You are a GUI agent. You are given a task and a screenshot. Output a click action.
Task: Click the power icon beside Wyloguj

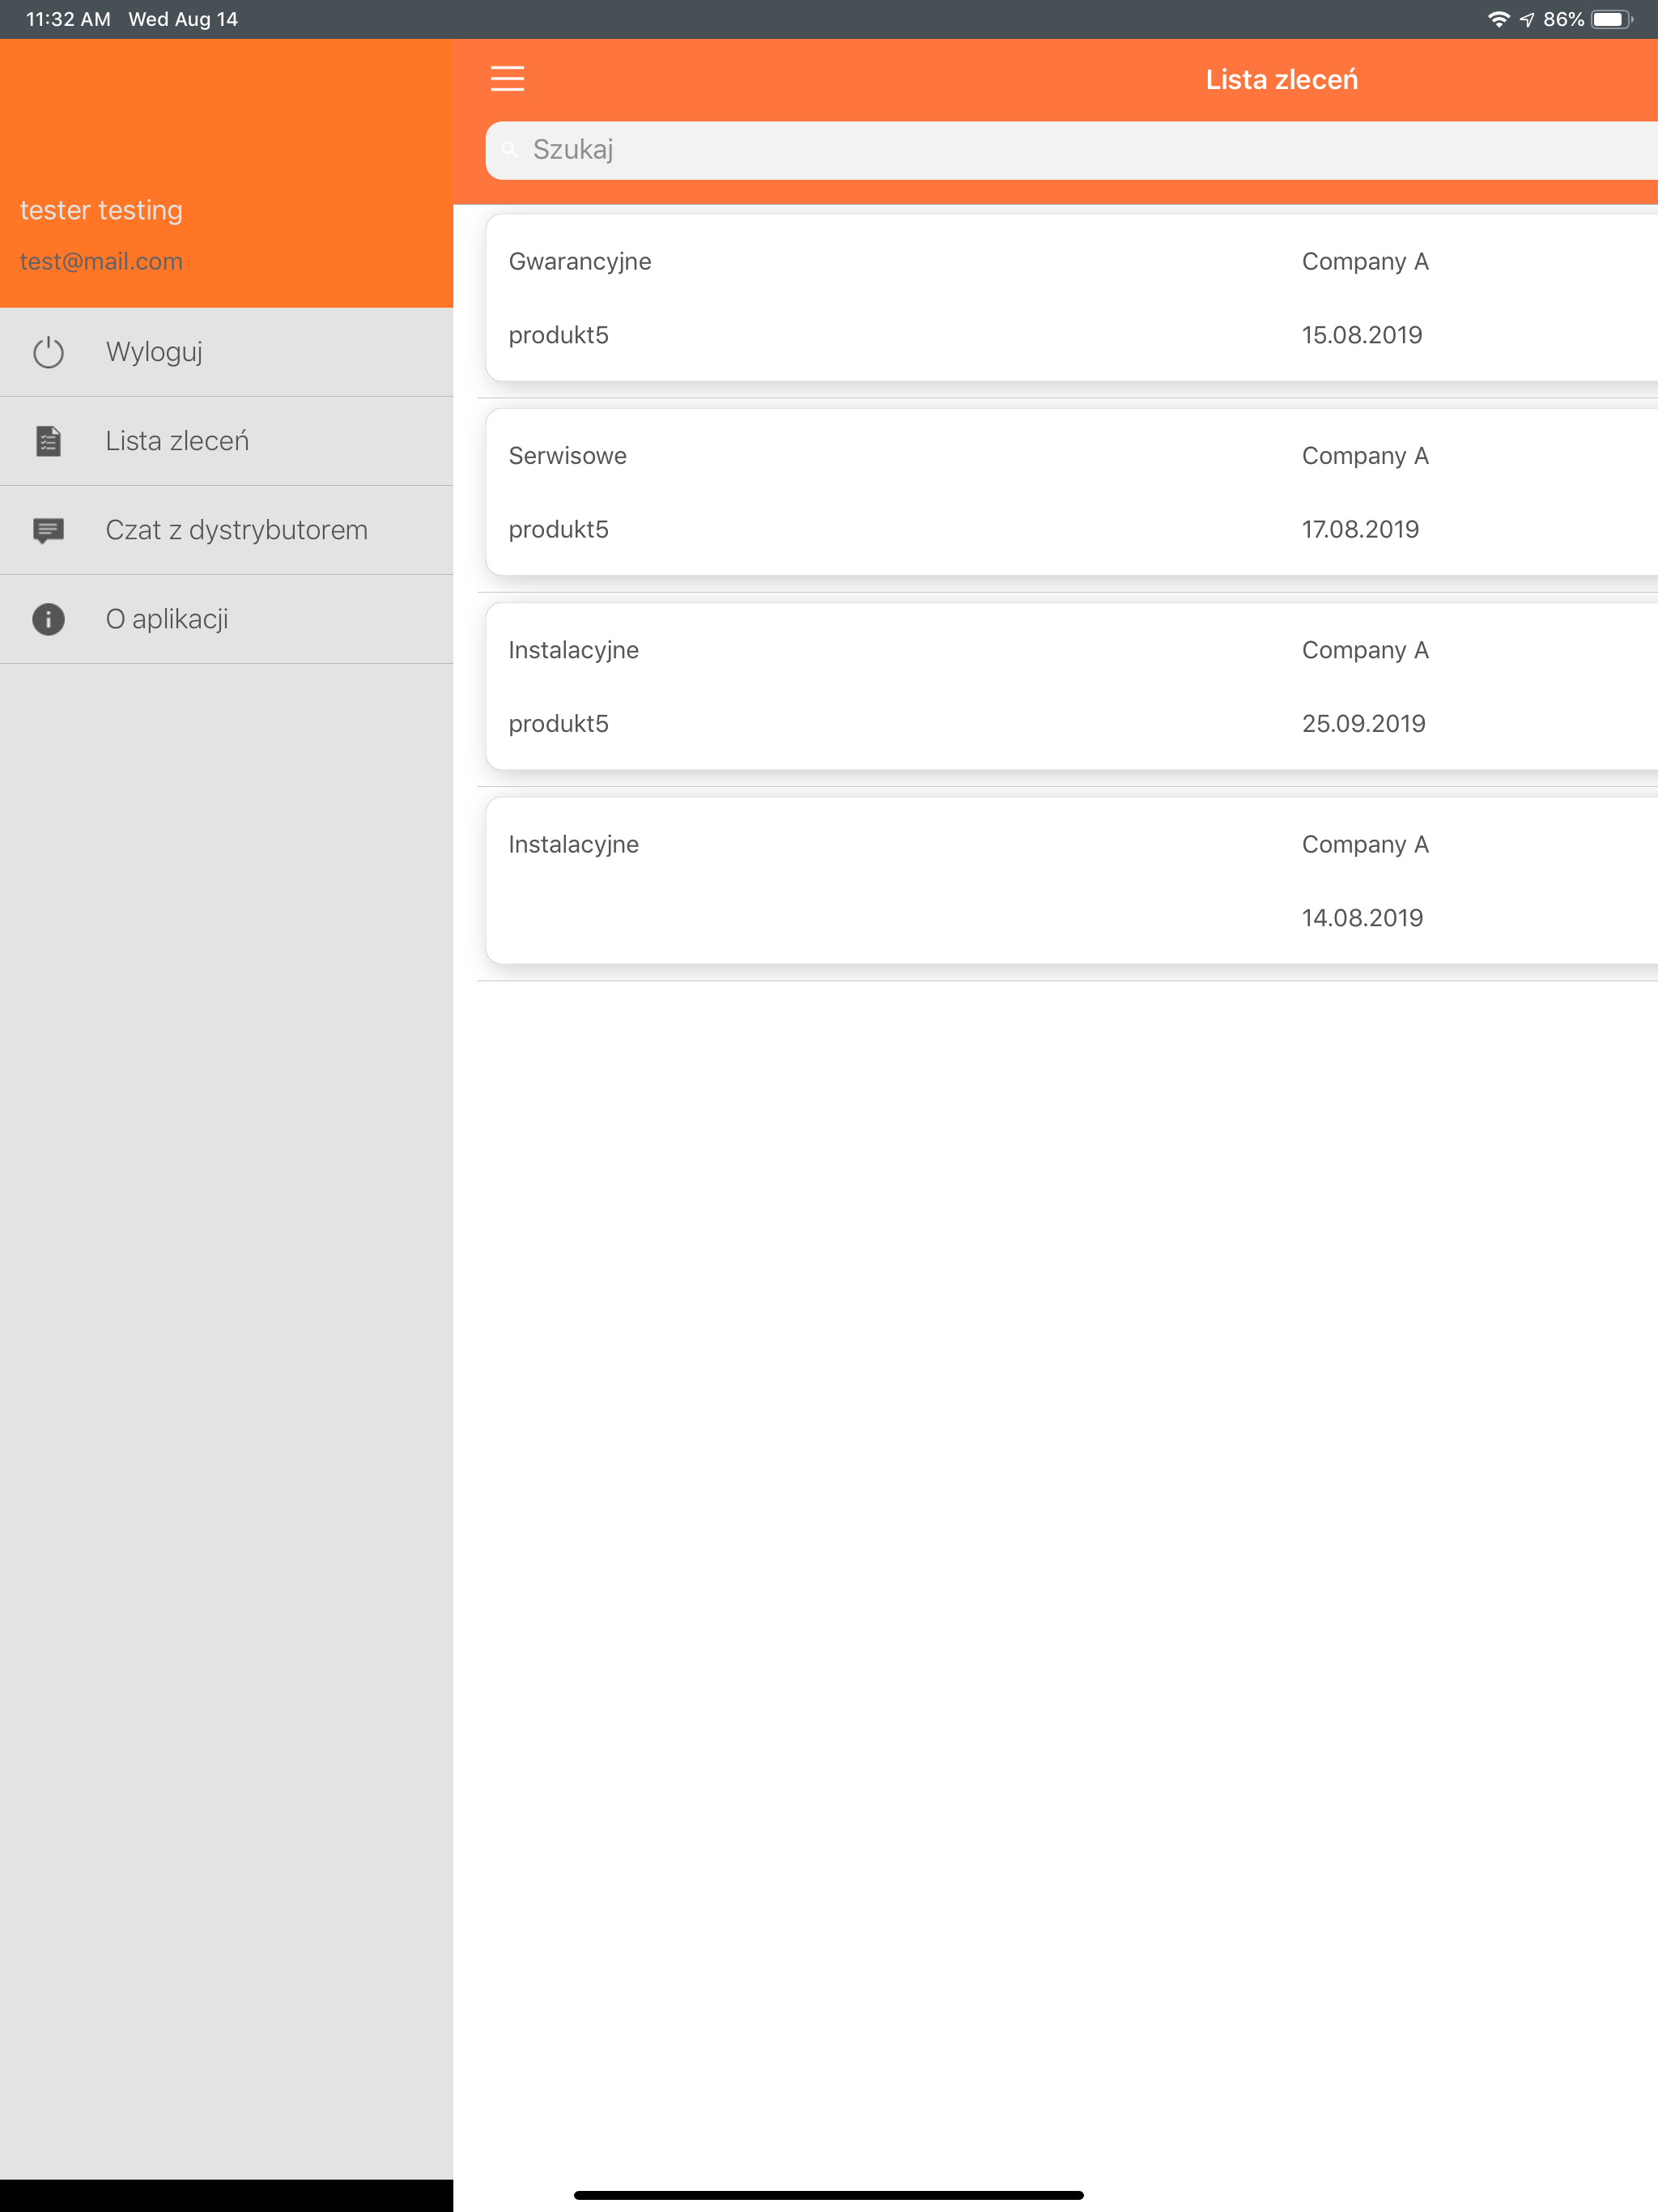click(48, 352)
